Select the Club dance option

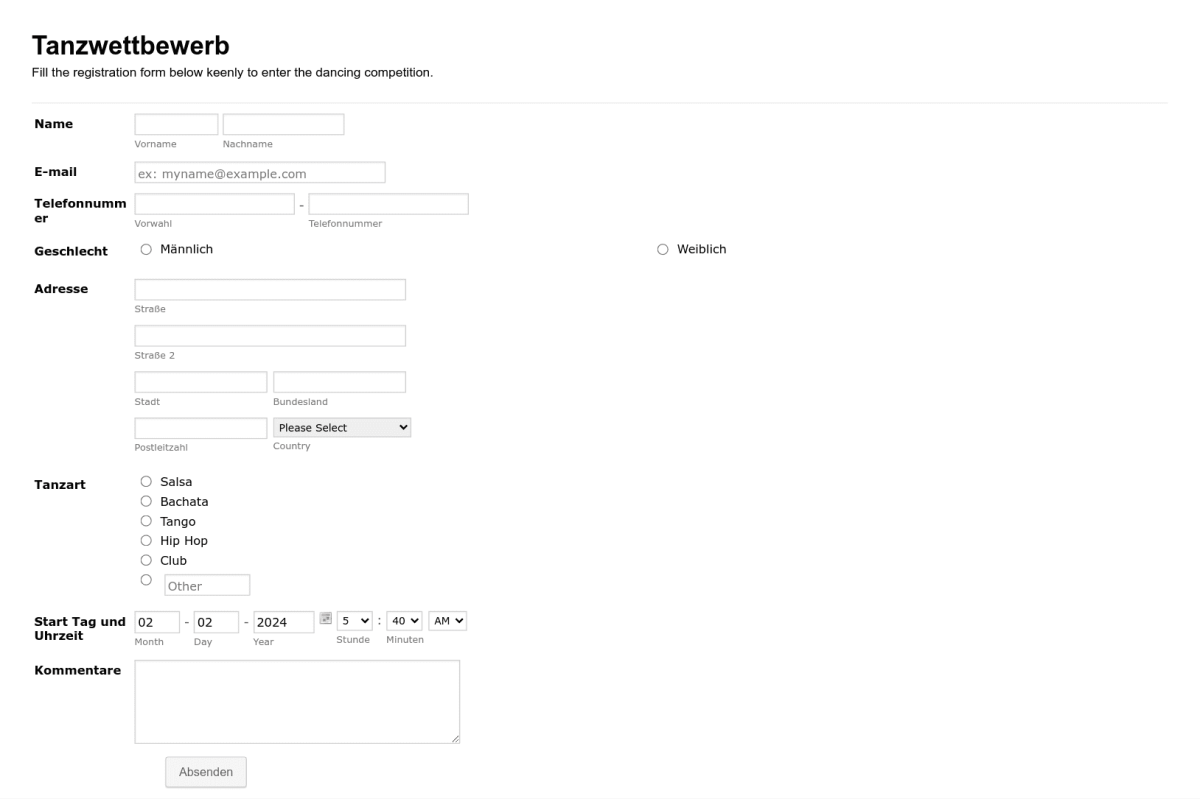click(x=146, y=560)
